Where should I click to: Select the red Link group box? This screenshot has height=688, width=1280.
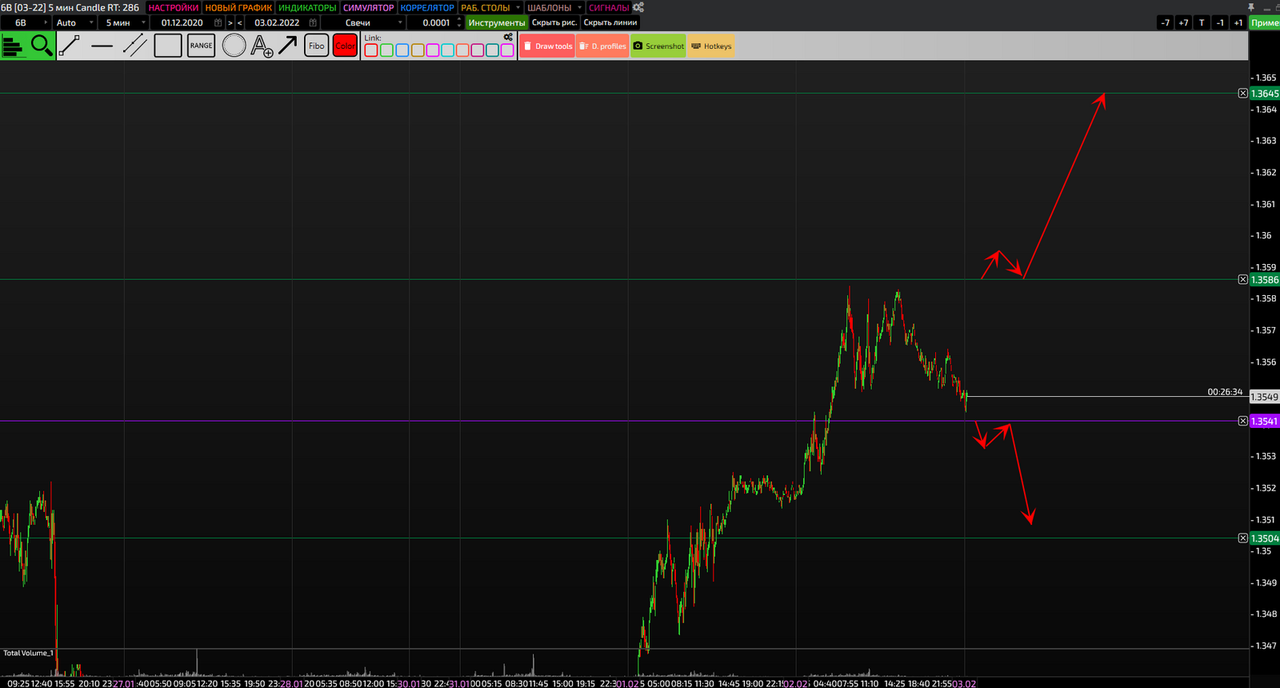coord(371,50)
